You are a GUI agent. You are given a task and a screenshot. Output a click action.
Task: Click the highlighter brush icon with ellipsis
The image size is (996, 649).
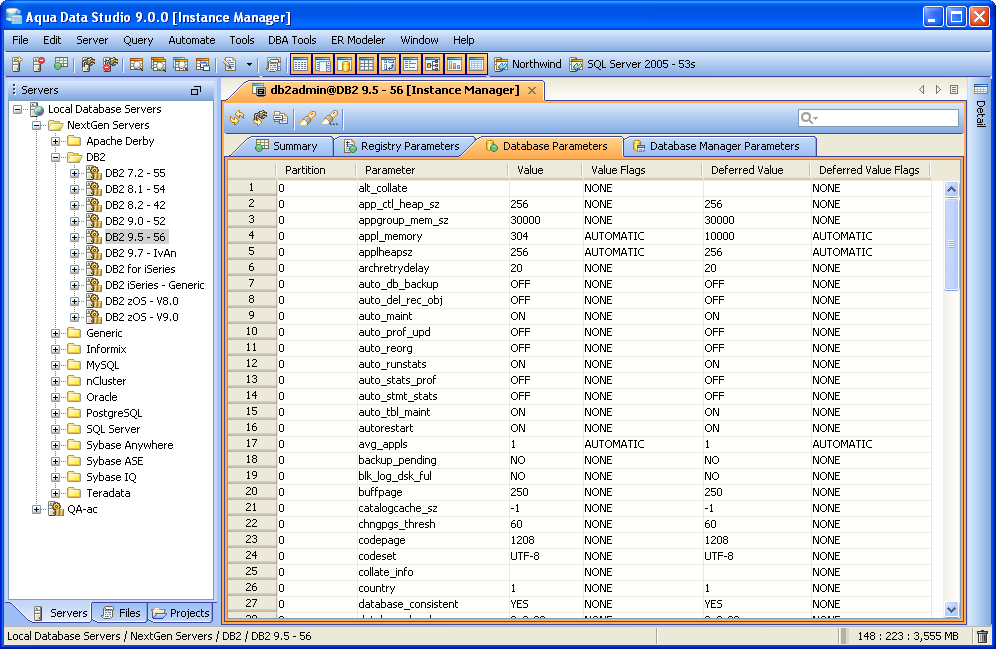tap(330, 117)
